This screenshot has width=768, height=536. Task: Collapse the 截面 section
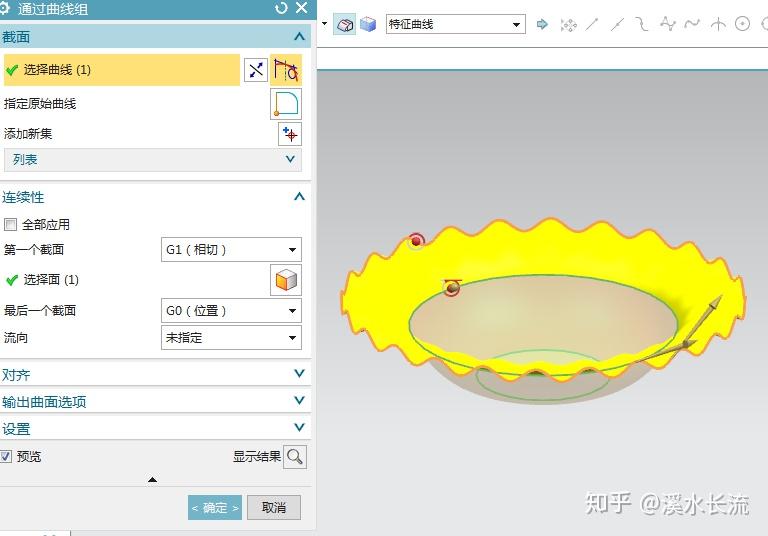[x=299, y=37]
